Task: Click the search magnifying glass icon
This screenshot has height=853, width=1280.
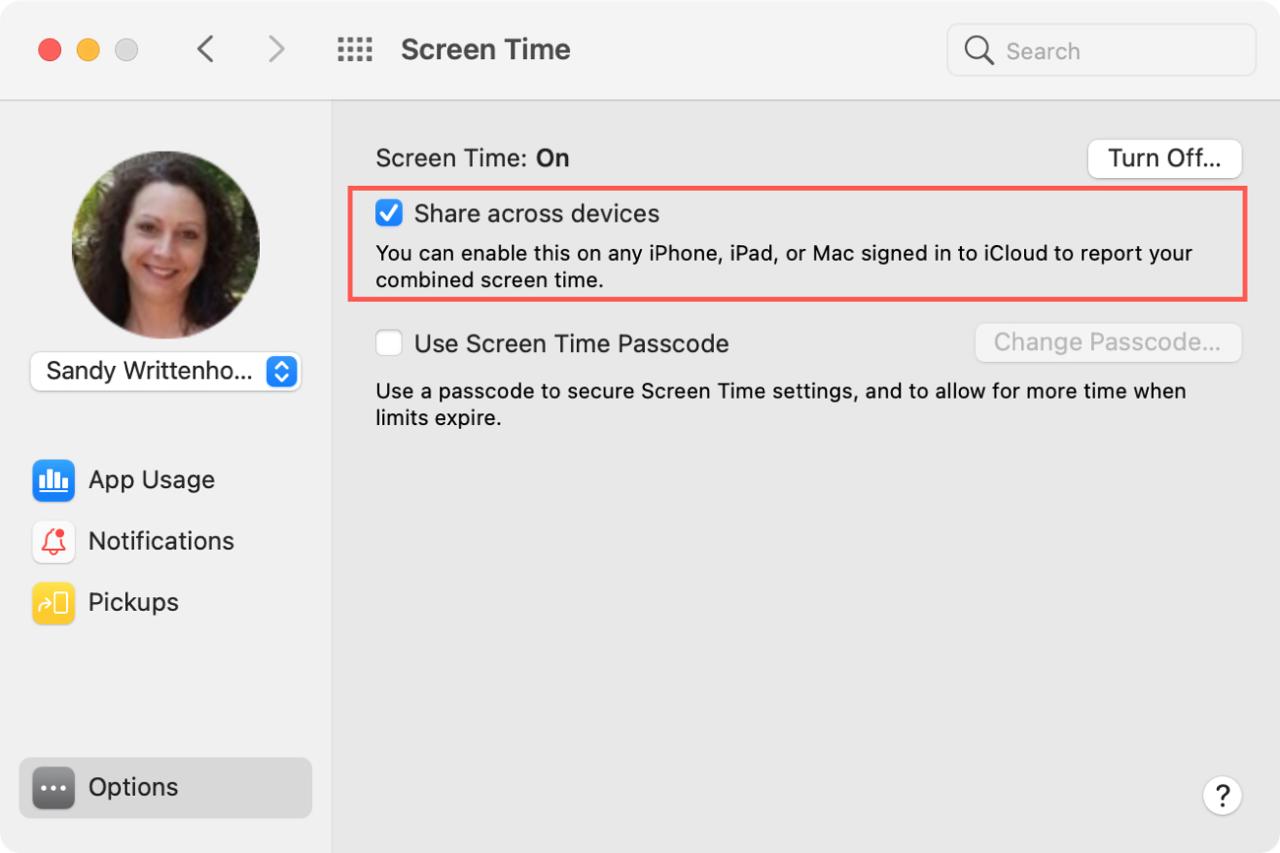Action: 977,50
